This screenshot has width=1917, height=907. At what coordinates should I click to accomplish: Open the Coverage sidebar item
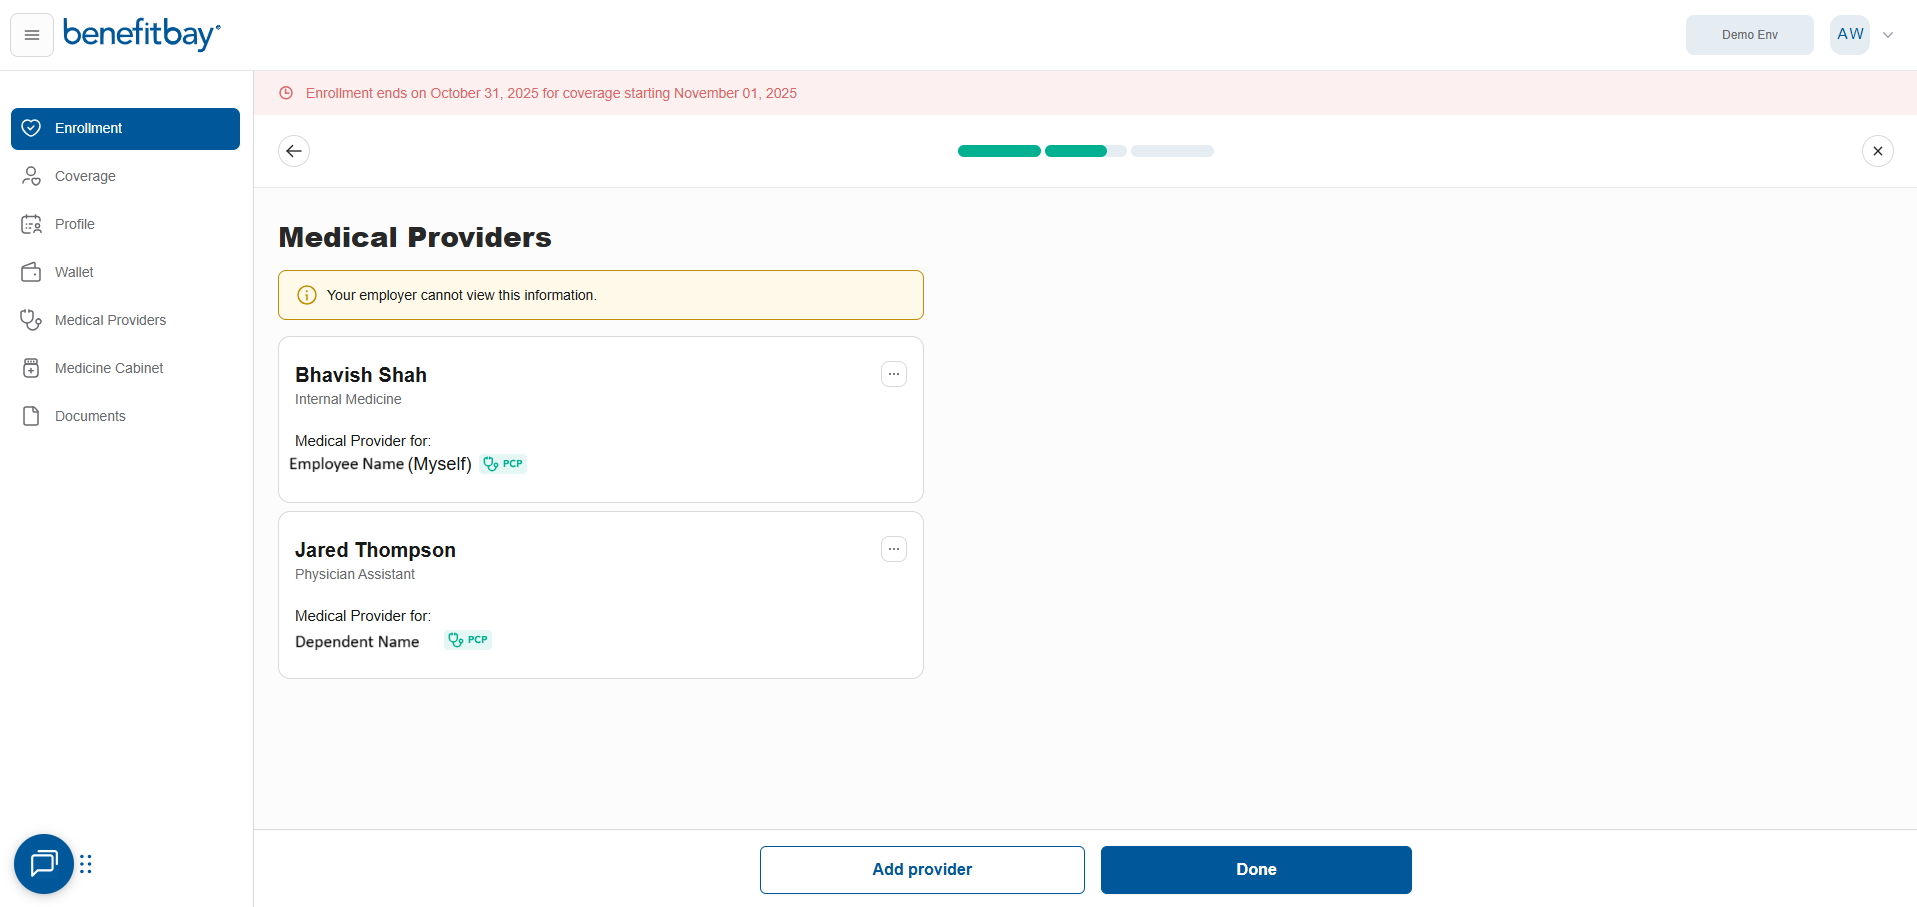85,176
